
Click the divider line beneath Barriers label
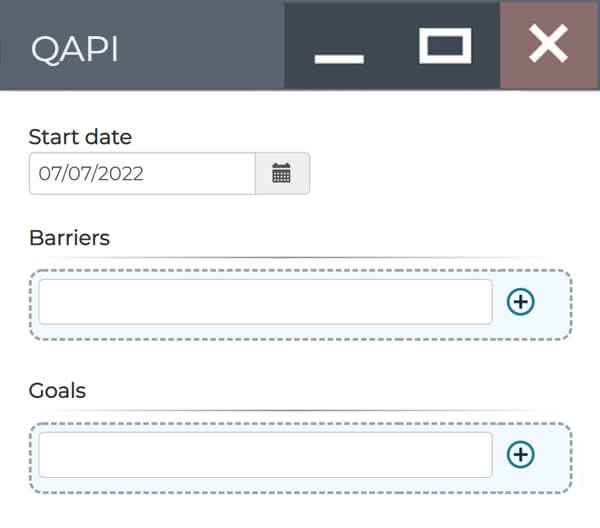click(300, 258)
